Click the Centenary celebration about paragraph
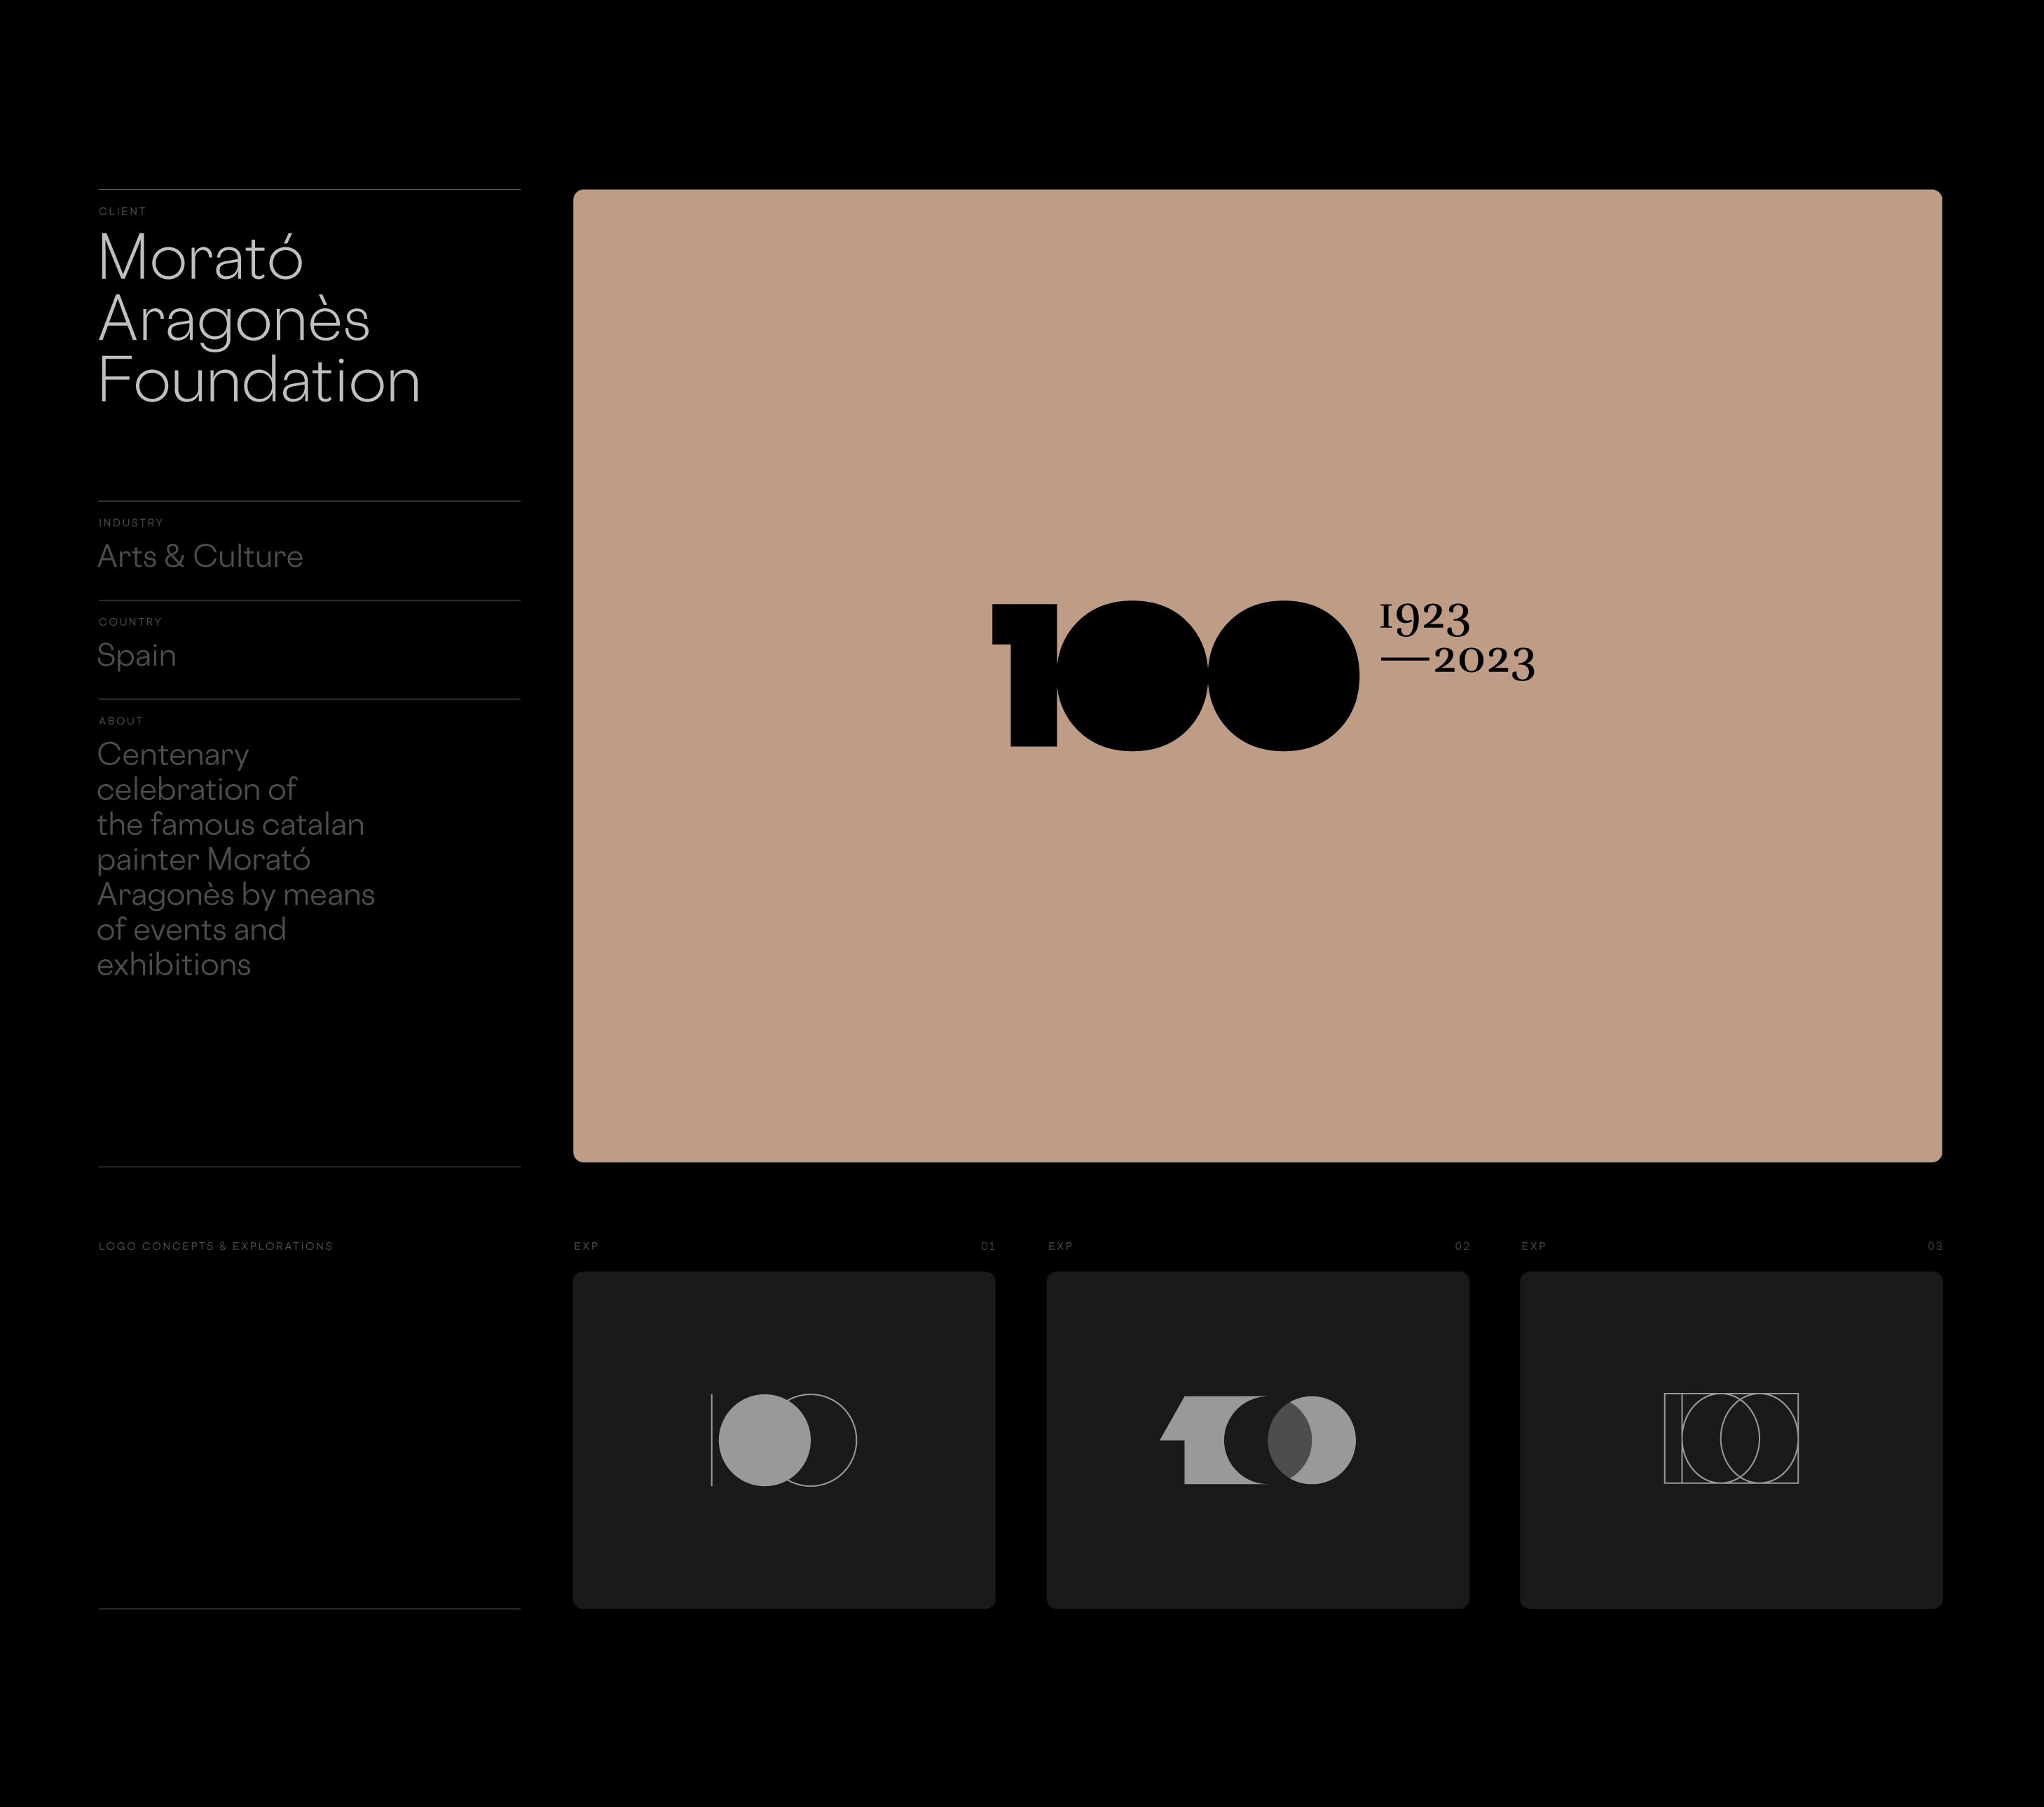2044x1807 pixels. pos(235,859)
